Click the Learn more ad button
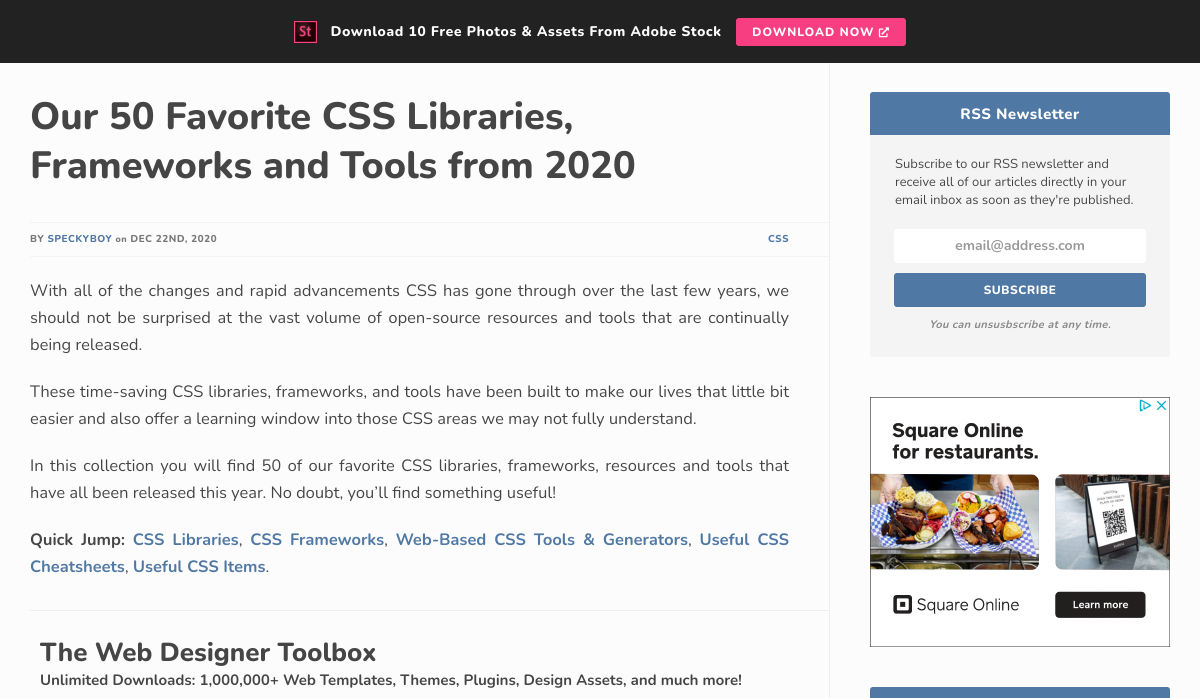Image resolution: width=1200 pixels, height=698 pixels. point(1100,605)
